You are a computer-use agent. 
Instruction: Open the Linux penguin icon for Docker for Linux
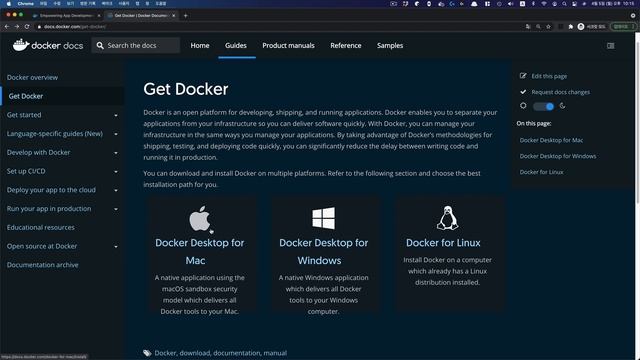point(447,218)
